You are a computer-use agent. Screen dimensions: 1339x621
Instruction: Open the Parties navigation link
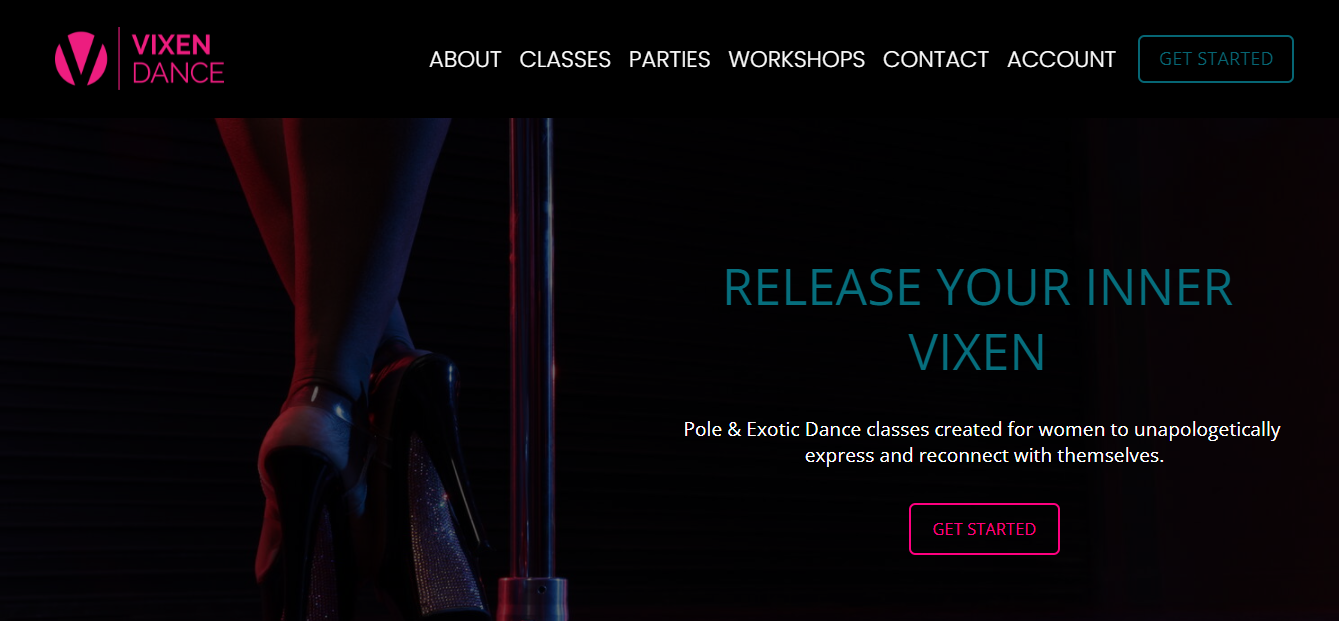click(669, 59)
